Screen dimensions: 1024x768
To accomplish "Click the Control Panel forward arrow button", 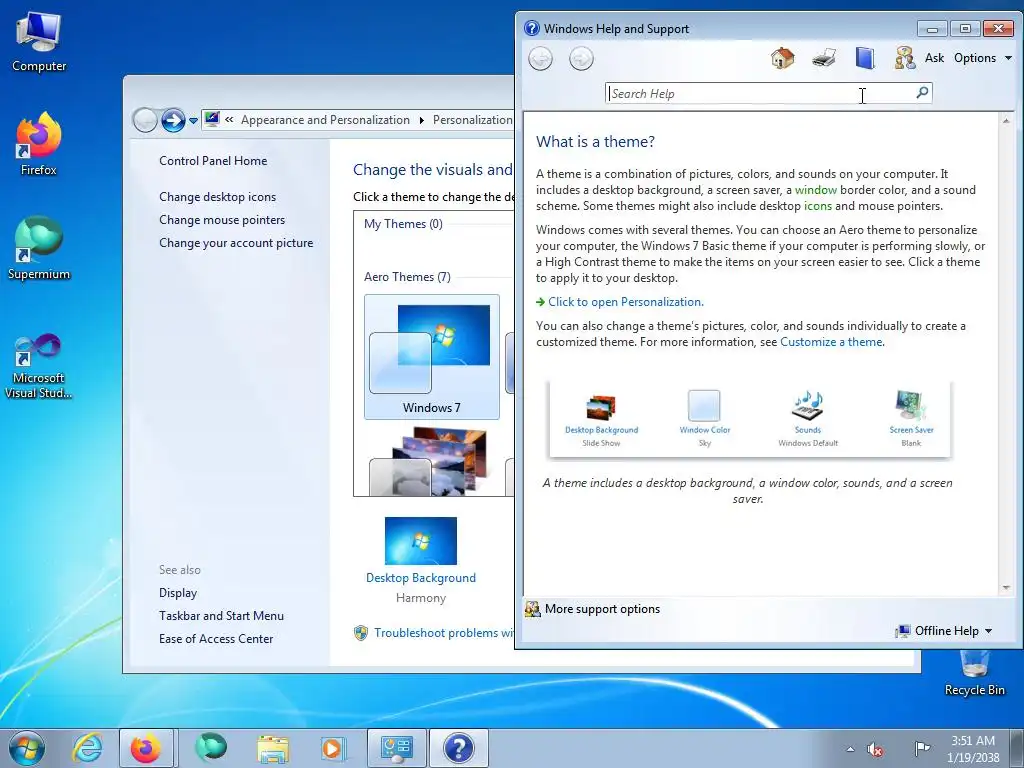I will tap(173, 120).
